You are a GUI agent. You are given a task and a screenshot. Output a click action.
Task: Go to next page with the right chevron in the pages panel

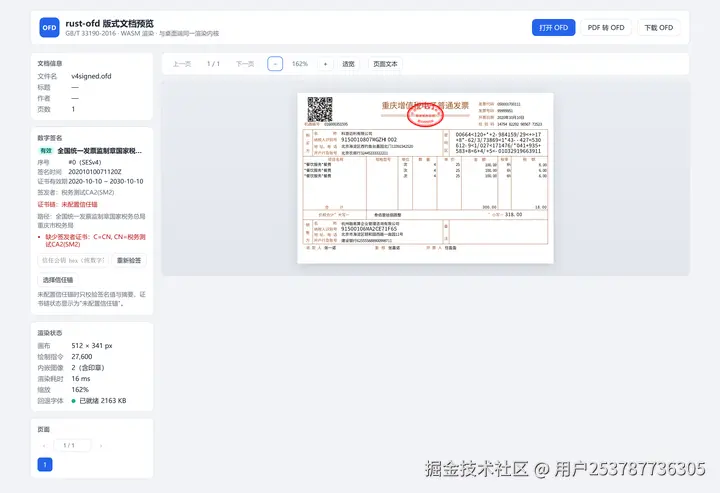(x=101, y=445)
